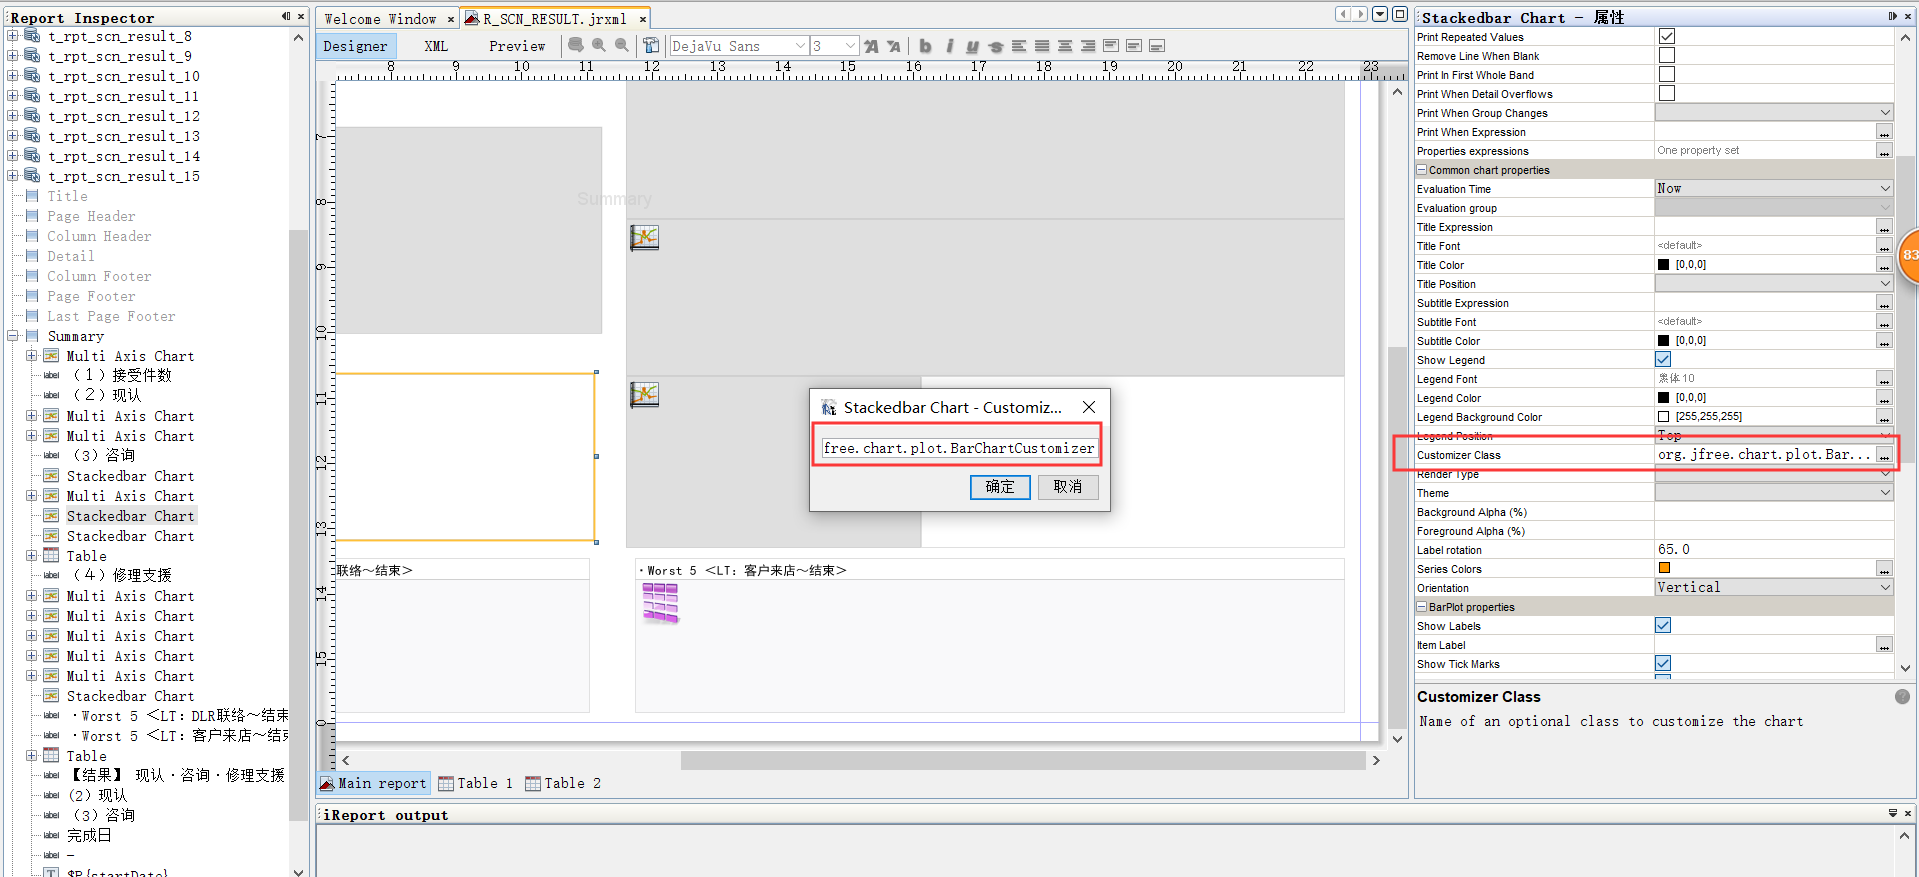
Task: Click the zoom out magnifier icon
Action: [x=621, y=45]
